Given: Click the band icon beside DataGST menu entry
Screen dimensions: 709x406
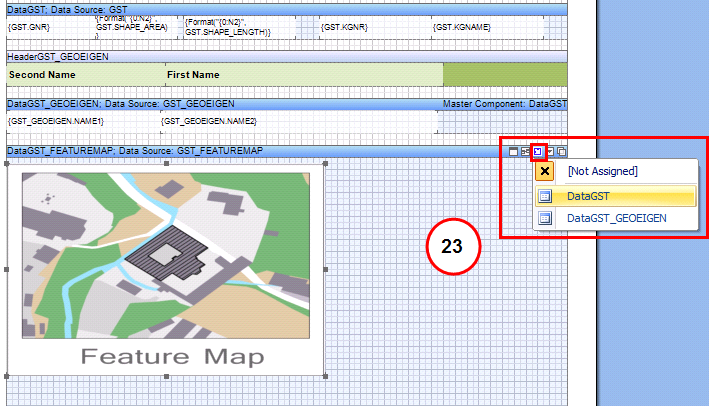Looking at the screenshot, I should 545,196.
